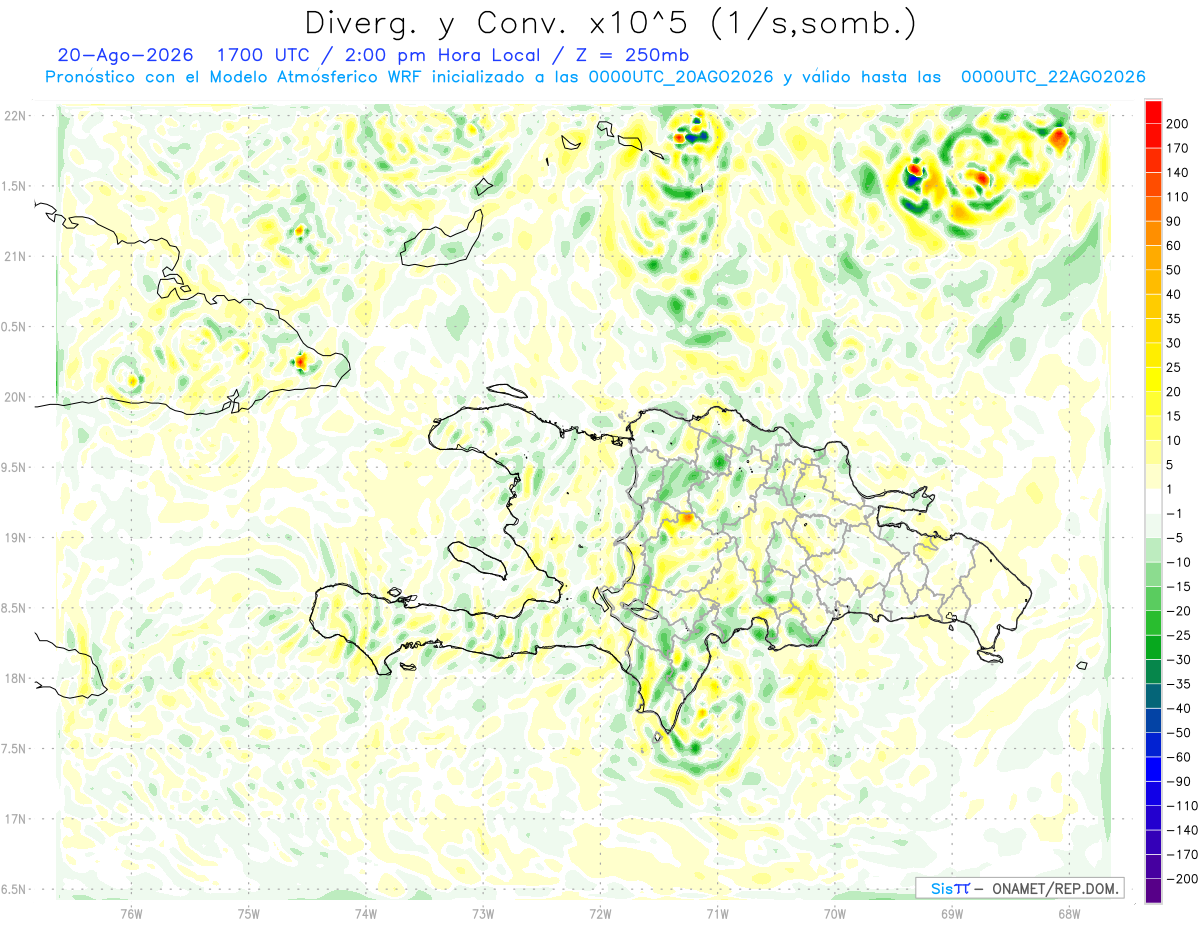Viewport: 1200px width, 927px height.
Task: Click the 'ONAMET/REP.DOM.' credit label
Action: point(1055,889)
